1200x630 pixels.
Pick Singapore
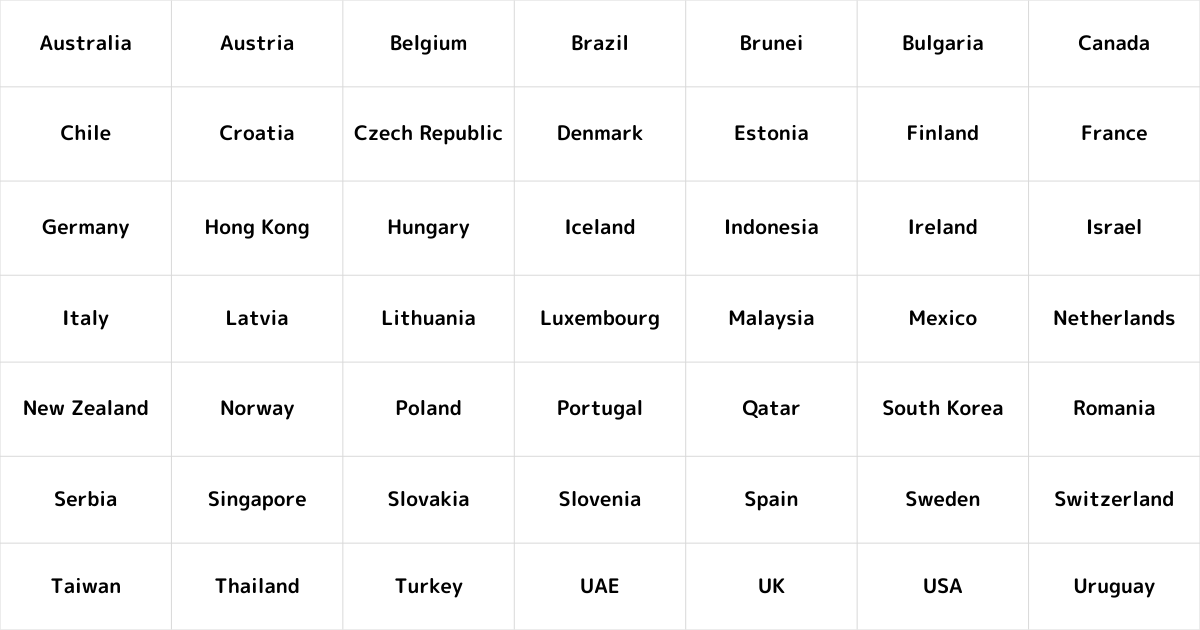[257, 499]
